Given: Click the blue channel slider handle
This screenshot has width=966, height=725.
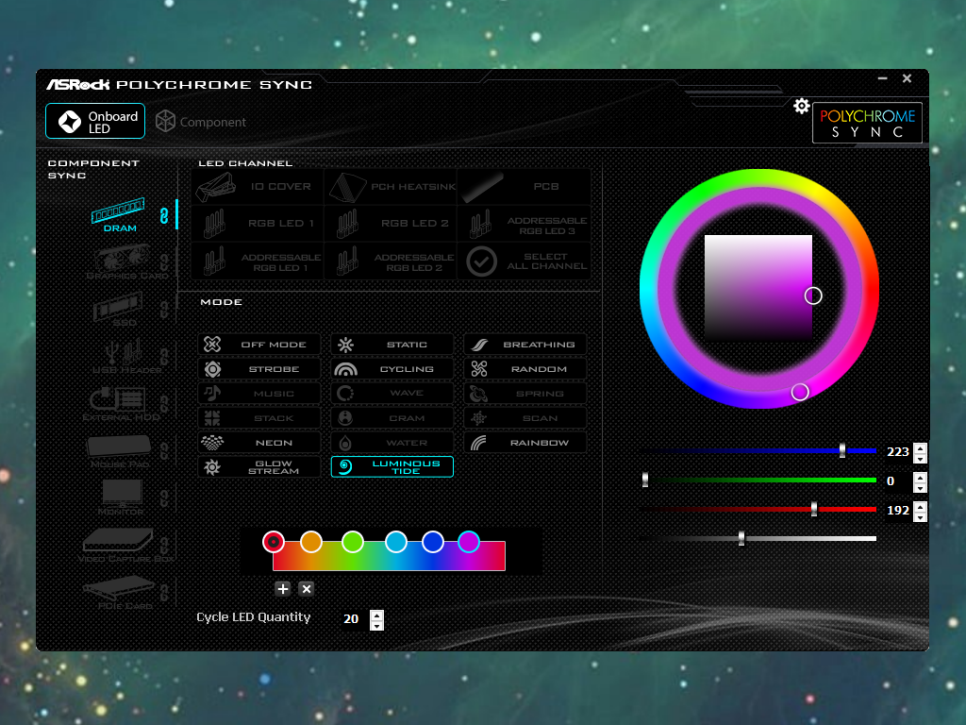Looking at the screenshot, I should [x=842, y=451].
